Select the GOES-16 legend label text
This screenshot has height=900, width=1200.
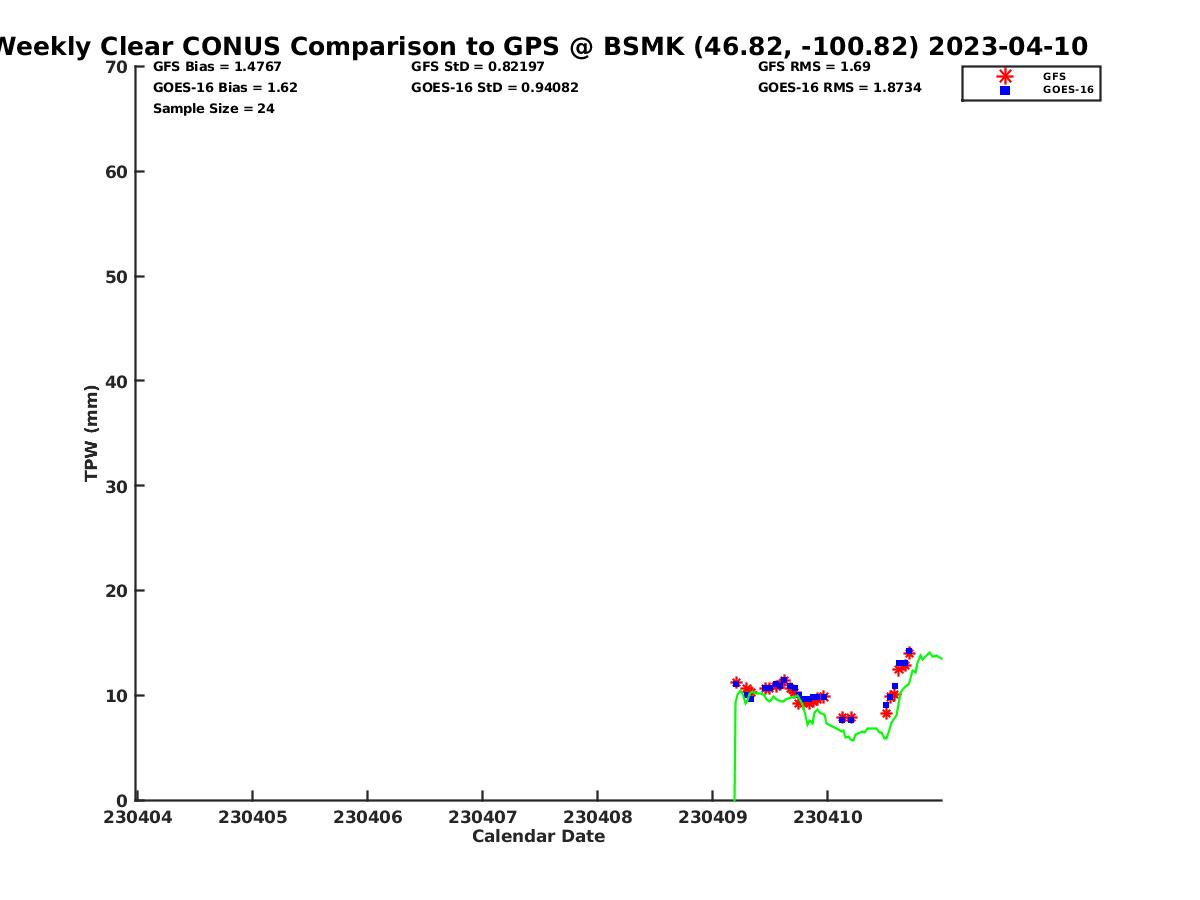[x=1067, y=90]
